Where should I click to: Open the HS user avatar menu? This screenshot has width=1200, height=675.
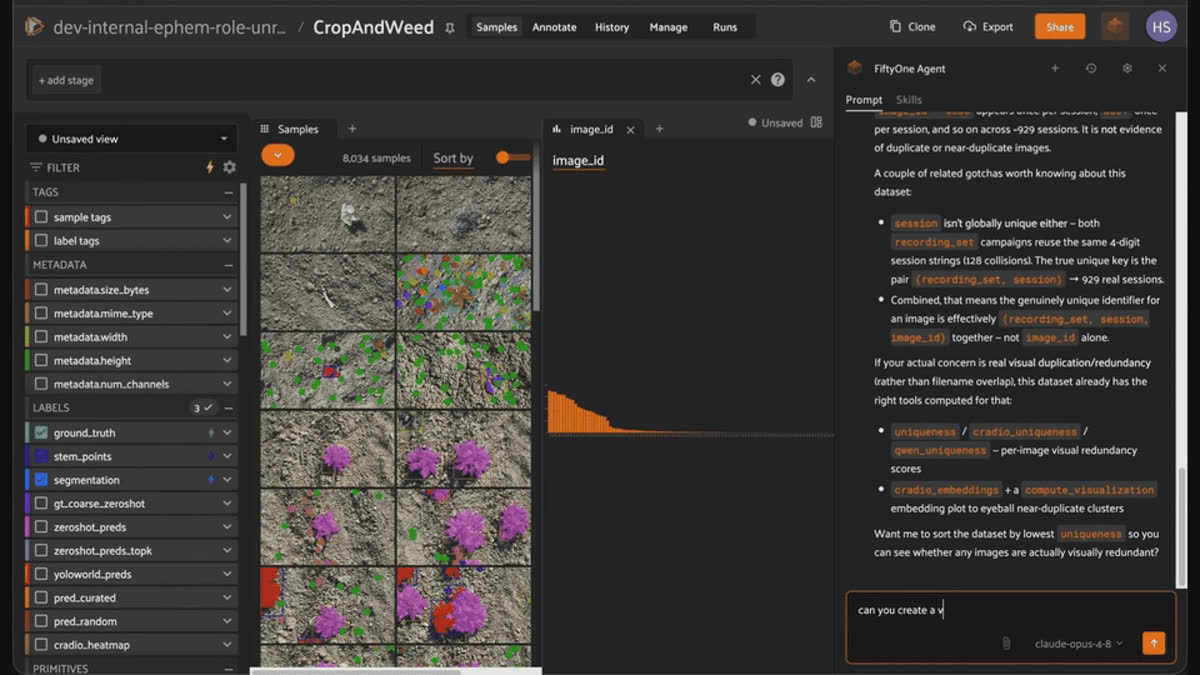[x=1161, y=27]
